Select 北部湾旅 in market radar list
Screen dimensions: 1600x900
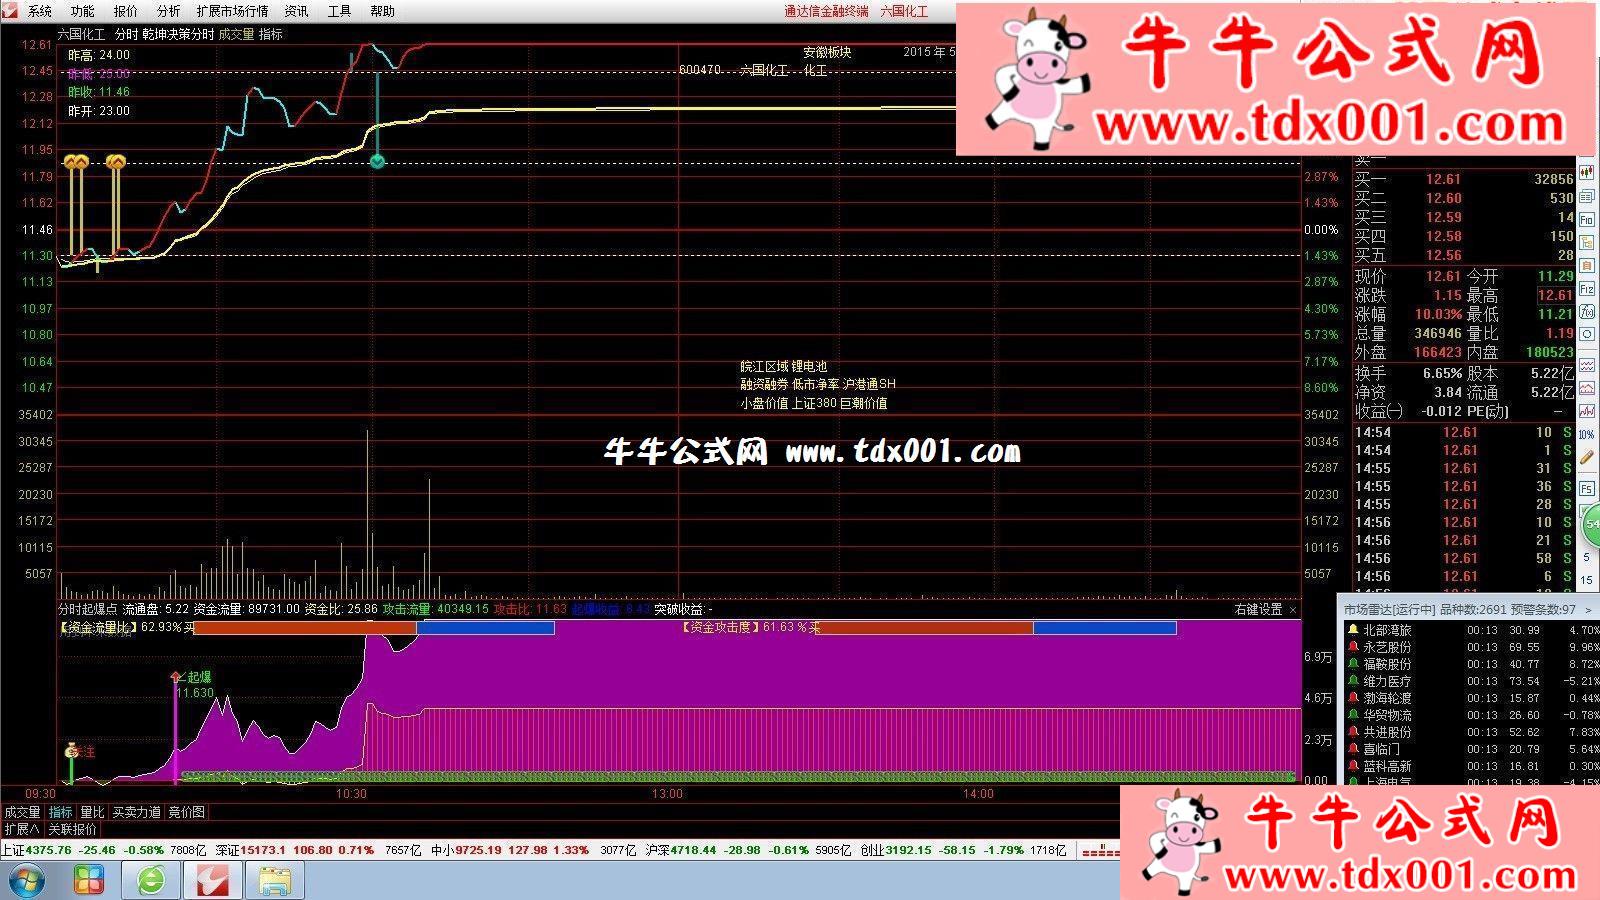coord(1387,630)
